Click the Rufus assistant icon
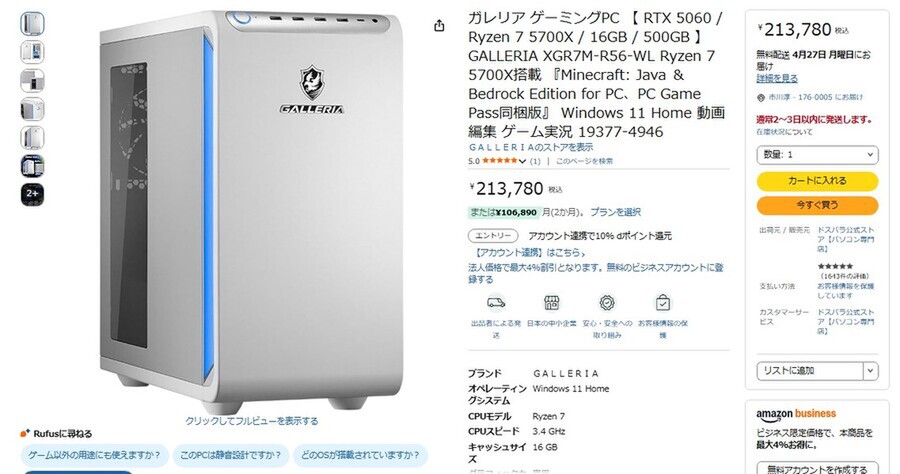This screenshot has width=900, height=474. tap(25, 433)
